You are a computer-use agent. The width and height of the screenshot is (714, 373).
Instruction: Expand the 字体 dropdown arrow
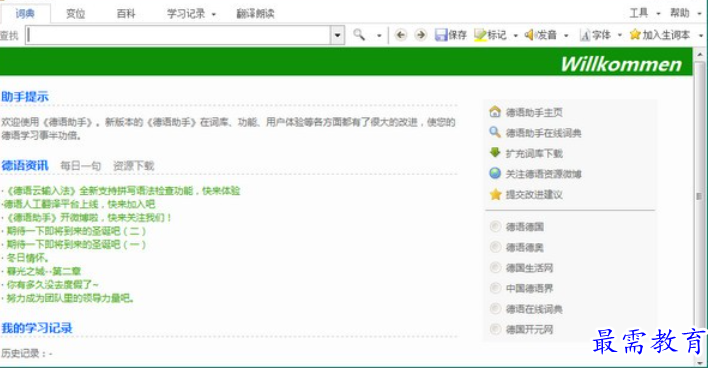click(x=619, y=36)
